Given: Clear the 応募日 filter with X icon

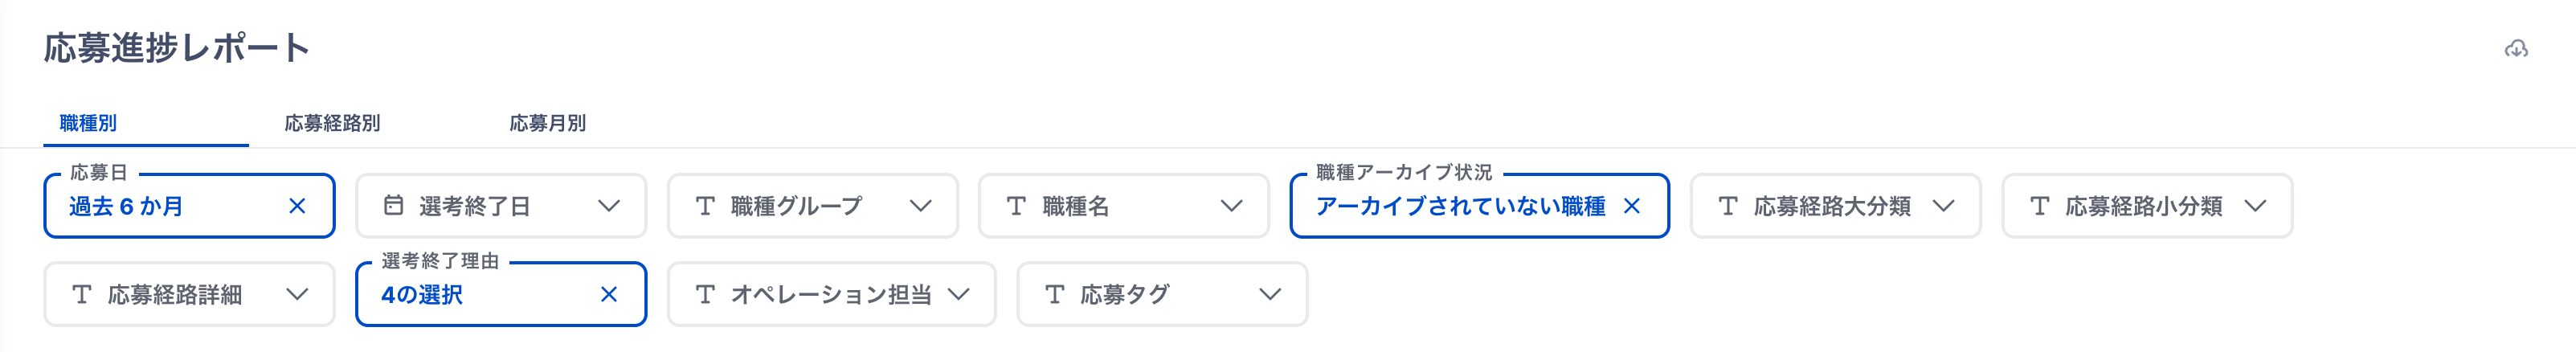Looking at the screenshot, I should pos(297,206).
